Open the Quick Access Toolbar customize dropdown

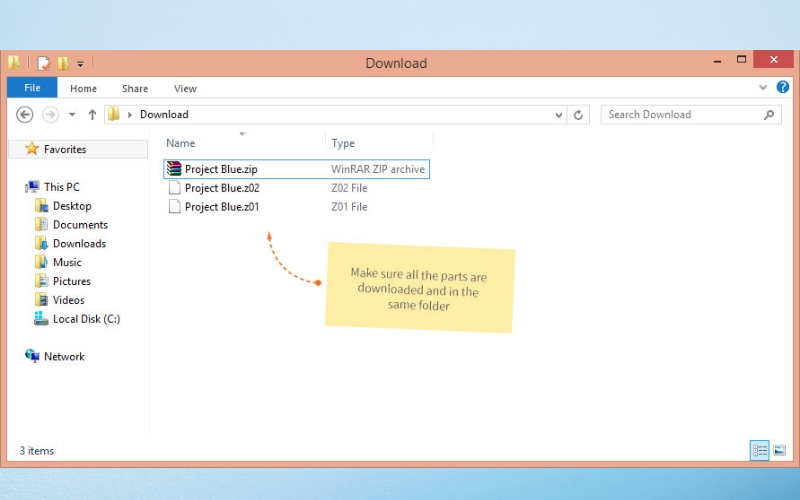coord(80,64)
